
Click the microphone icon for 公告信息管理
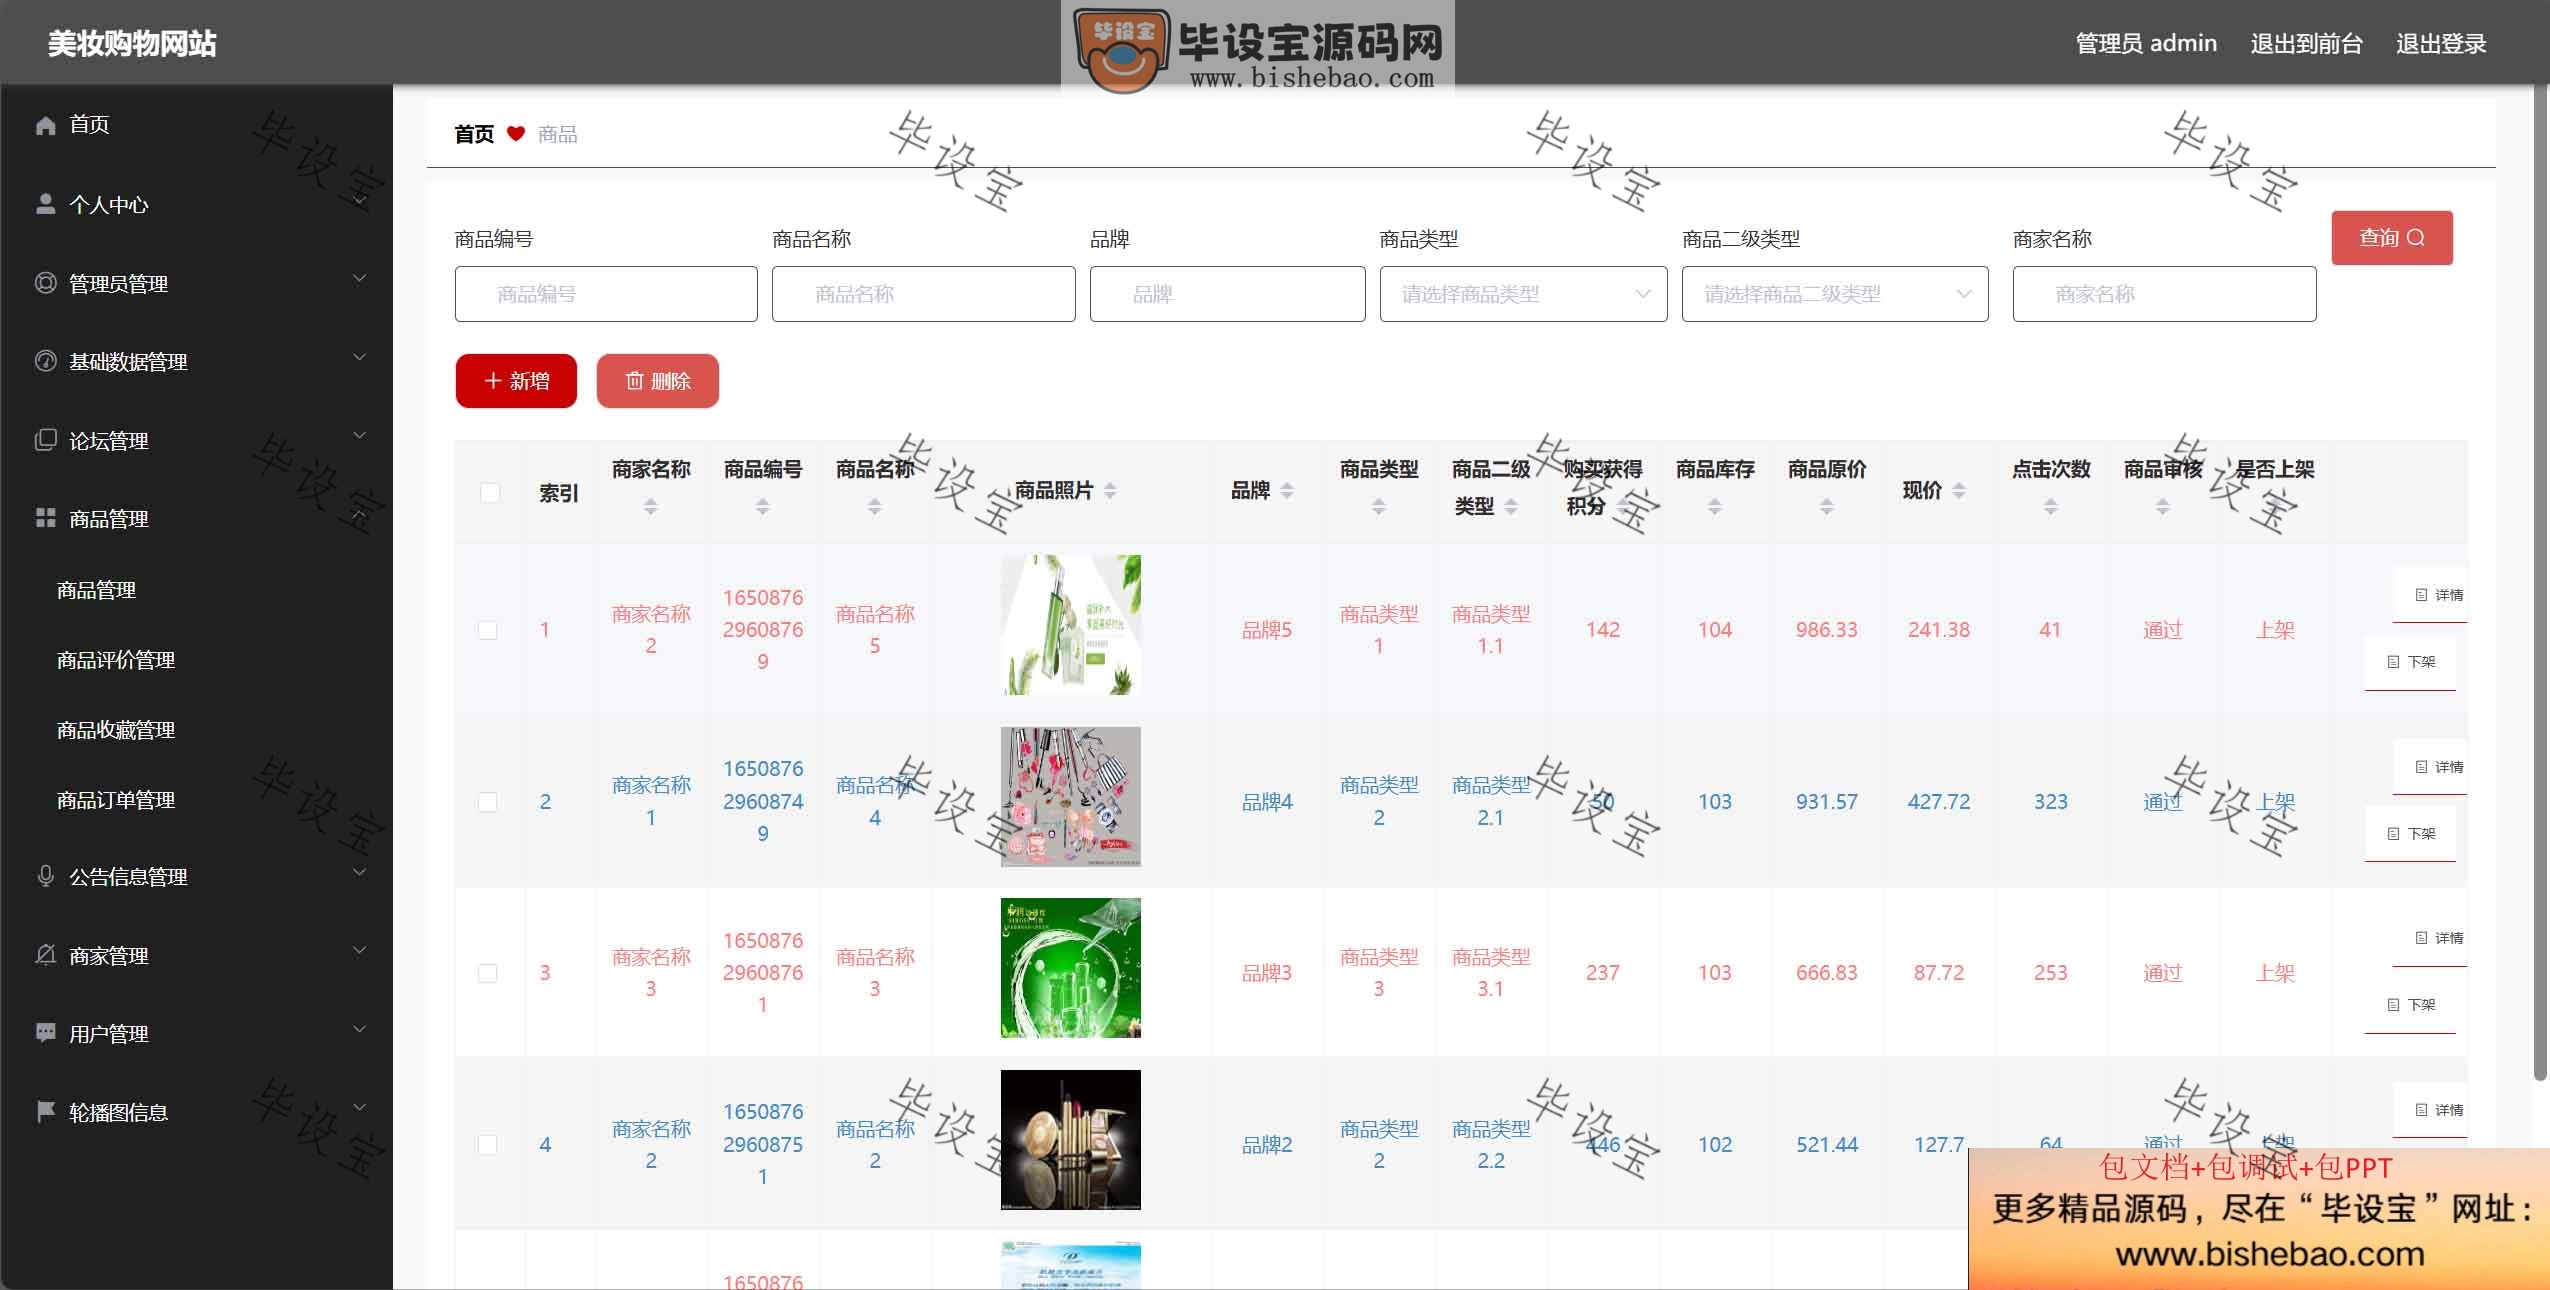tap(45, 876)
